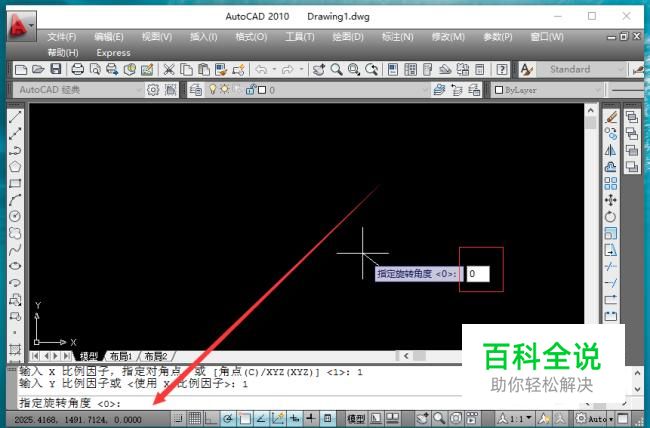The width and height of the screenshot is (650, 428).
Task: Open the AutoCAD application menu button
Action: tap(21, 26)
